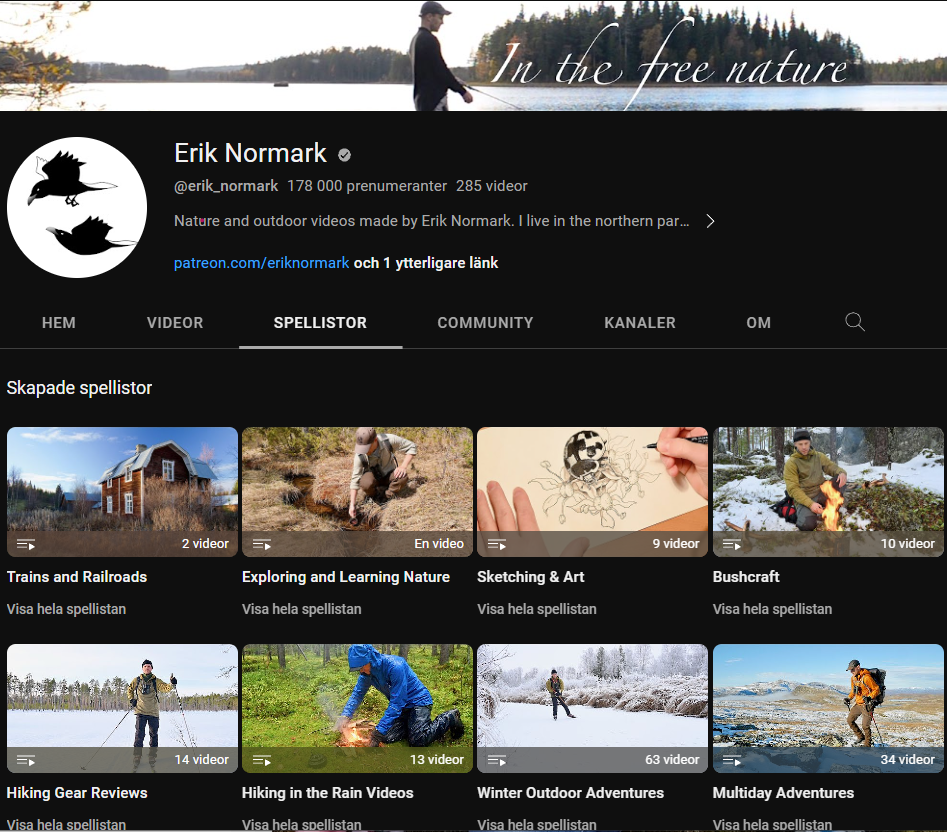This screenshot has height=832, width=947.
Task: Click the Erik Normark channel name
Action: coord(250,153)
